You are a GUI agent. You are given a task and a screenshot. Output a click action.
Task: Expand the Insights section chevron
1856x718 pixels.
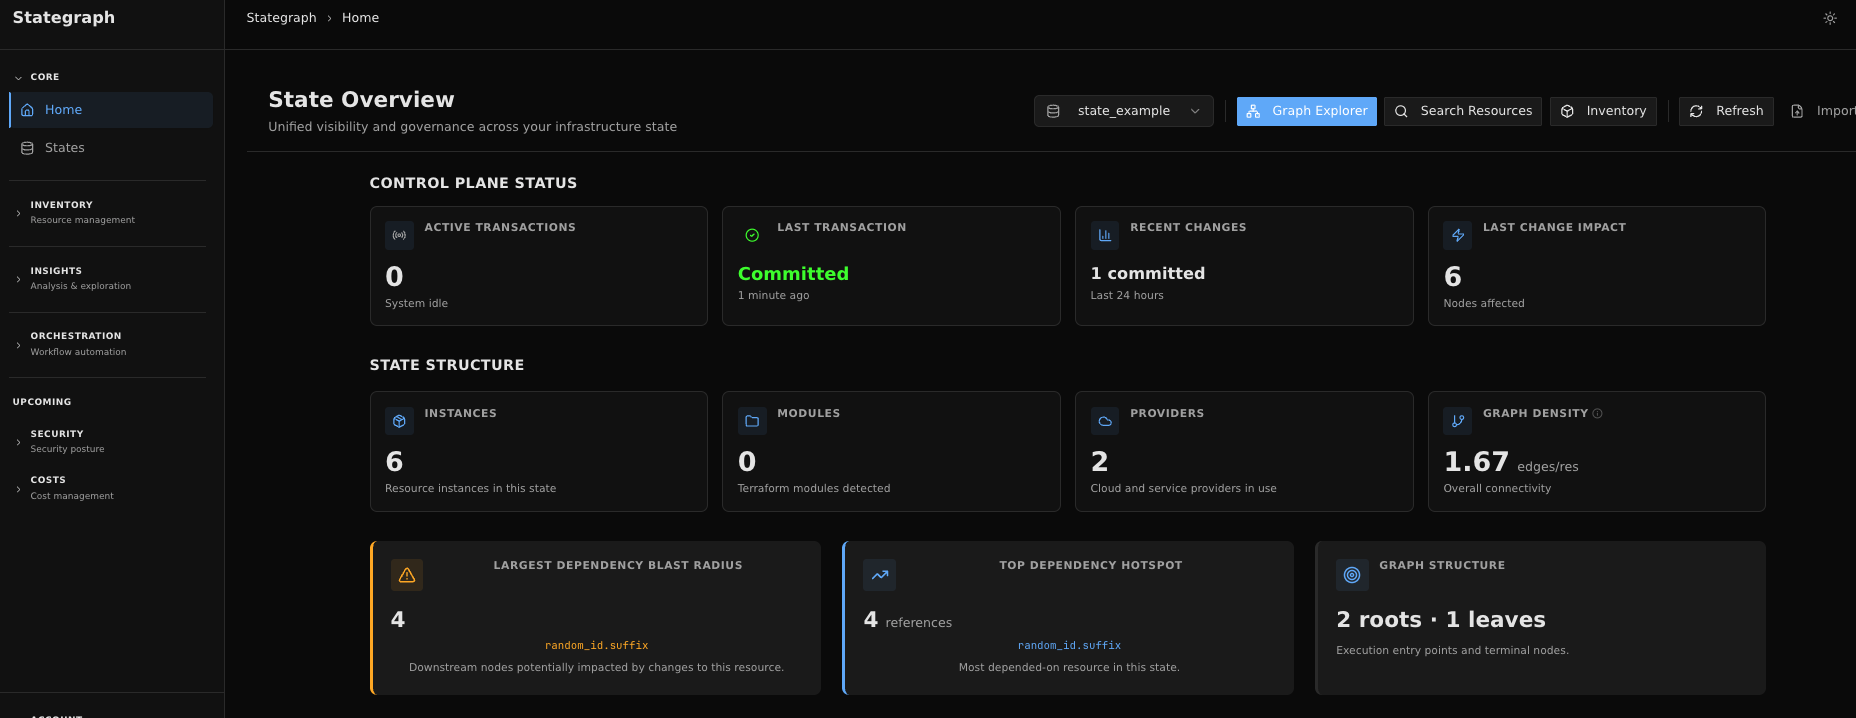[18, 279]
